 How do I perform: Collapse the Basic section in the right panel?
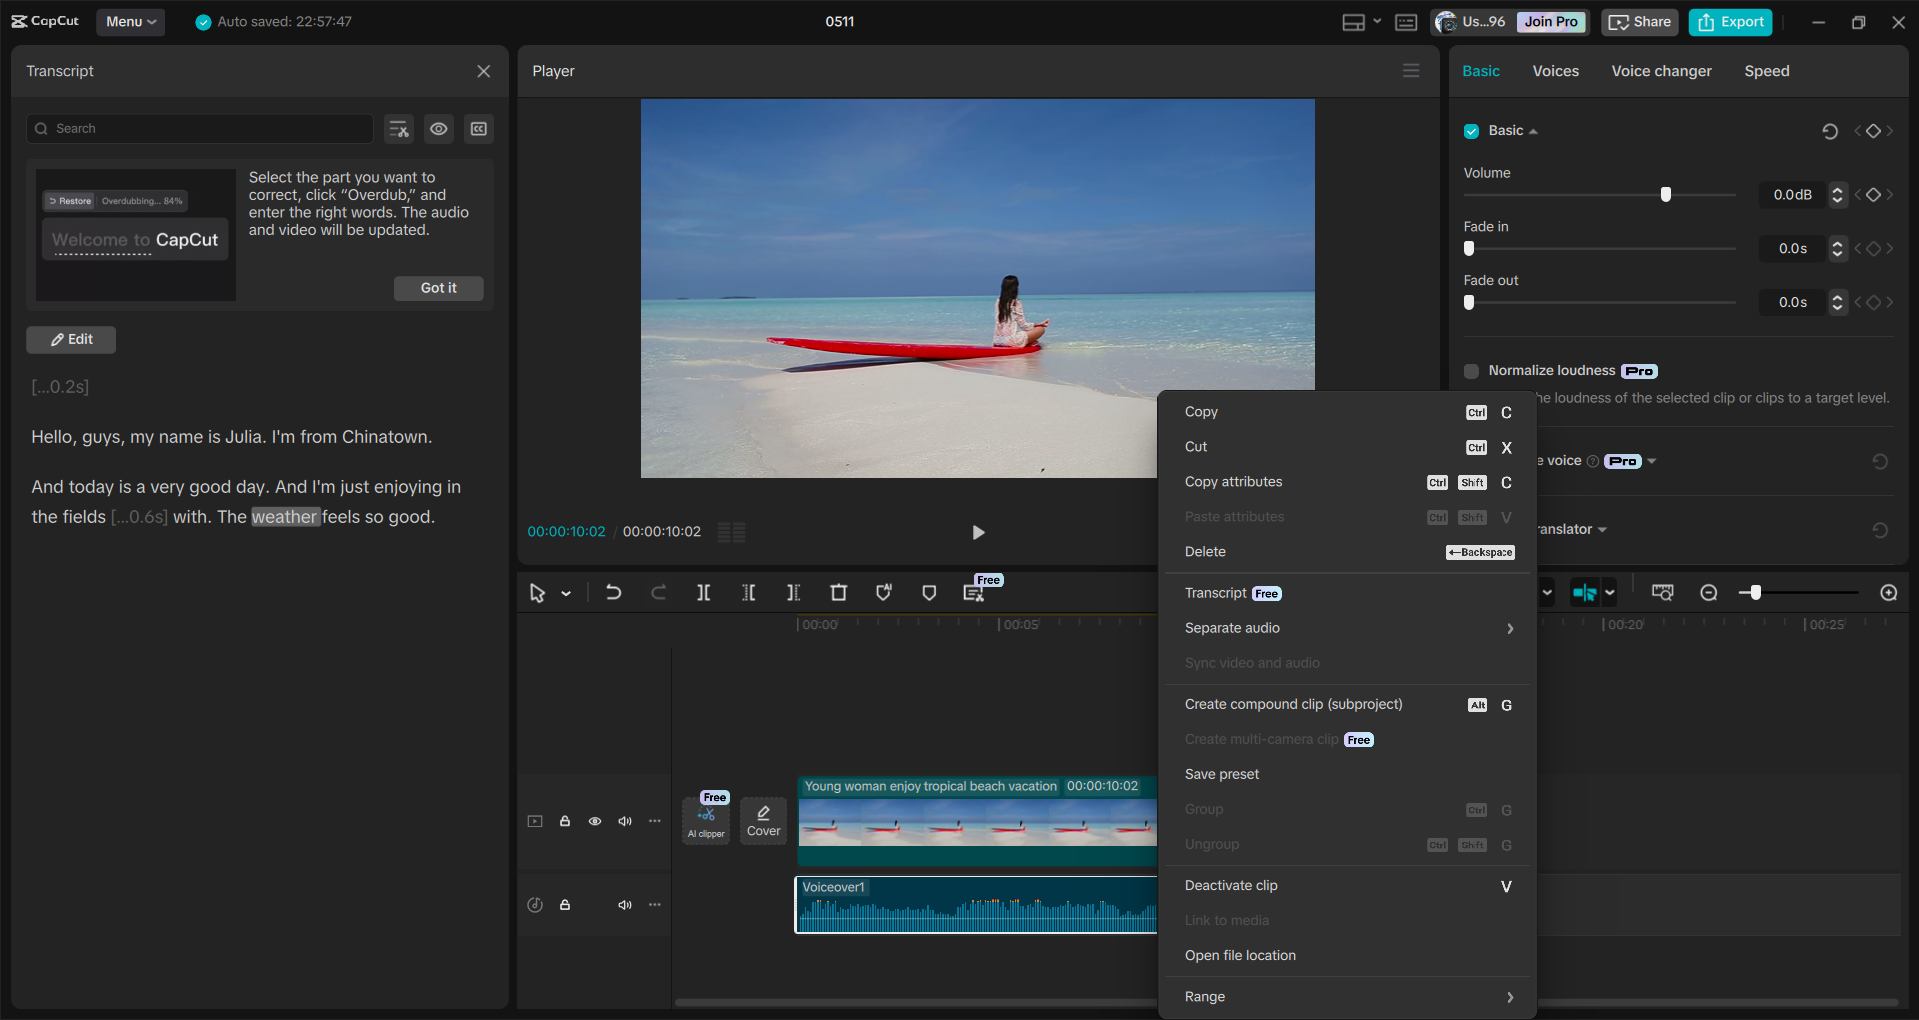1532,130
